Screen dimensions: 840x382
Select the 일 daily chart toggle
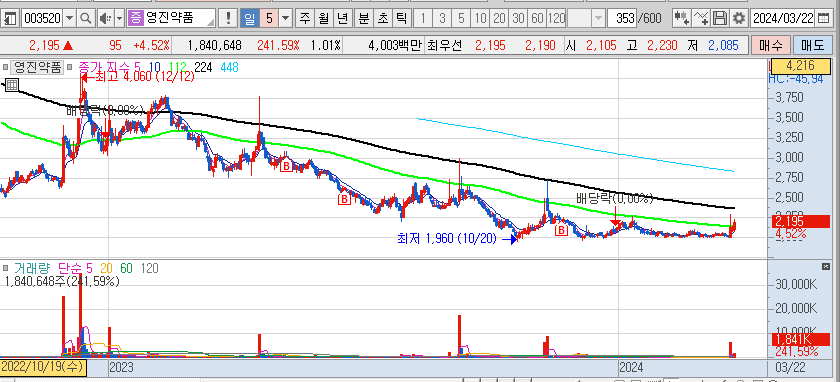click(250, 19)
